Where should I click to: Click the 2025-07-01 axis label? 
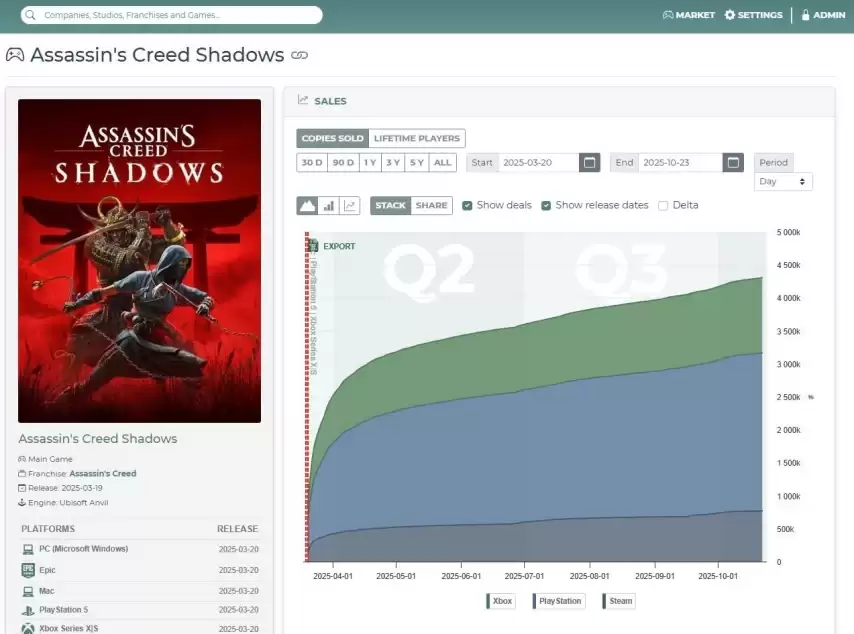point(524,576)
